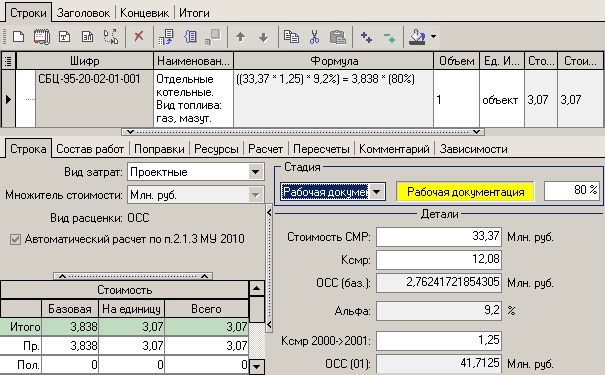The width and height of the screenshot is (605, 375).
Task: Click scroll down arrow of Стоимость table
Action: coord(257,366)
